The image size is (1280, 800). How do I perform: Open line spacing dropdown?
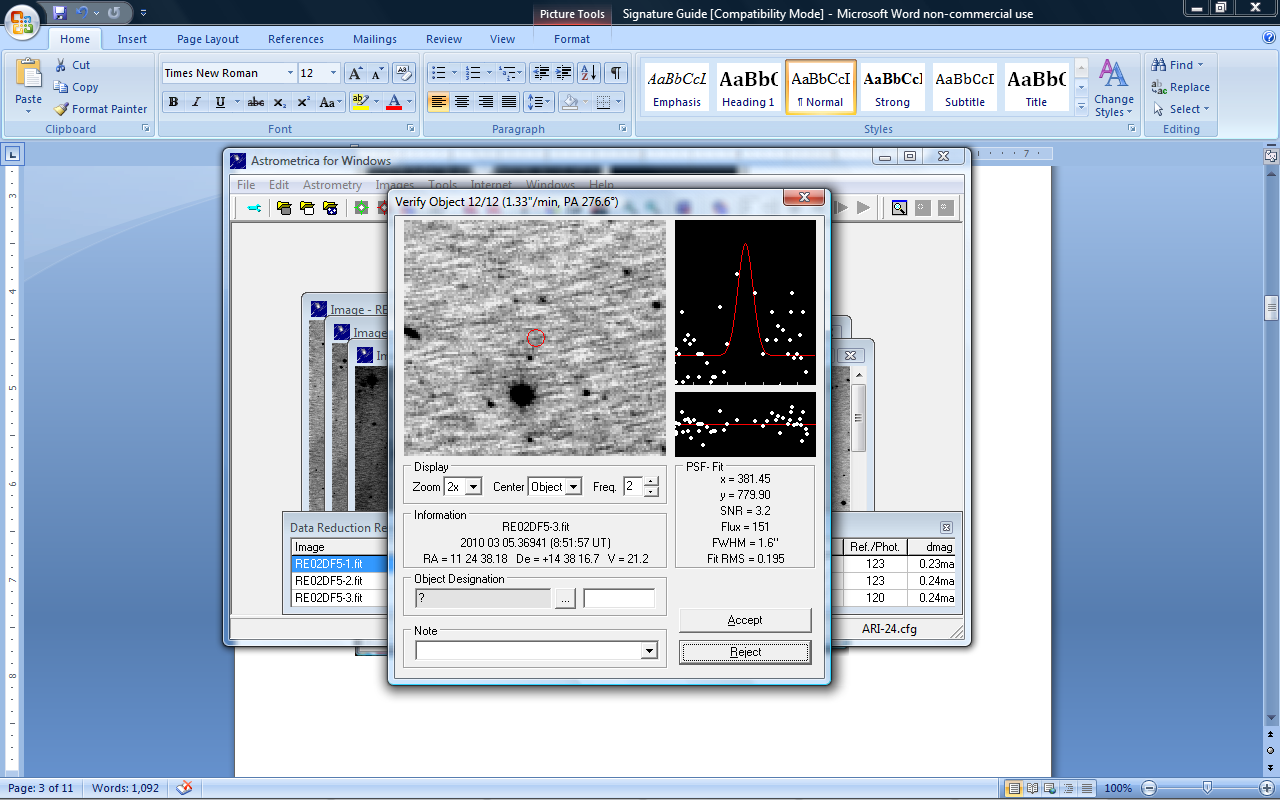coord(539,102)
